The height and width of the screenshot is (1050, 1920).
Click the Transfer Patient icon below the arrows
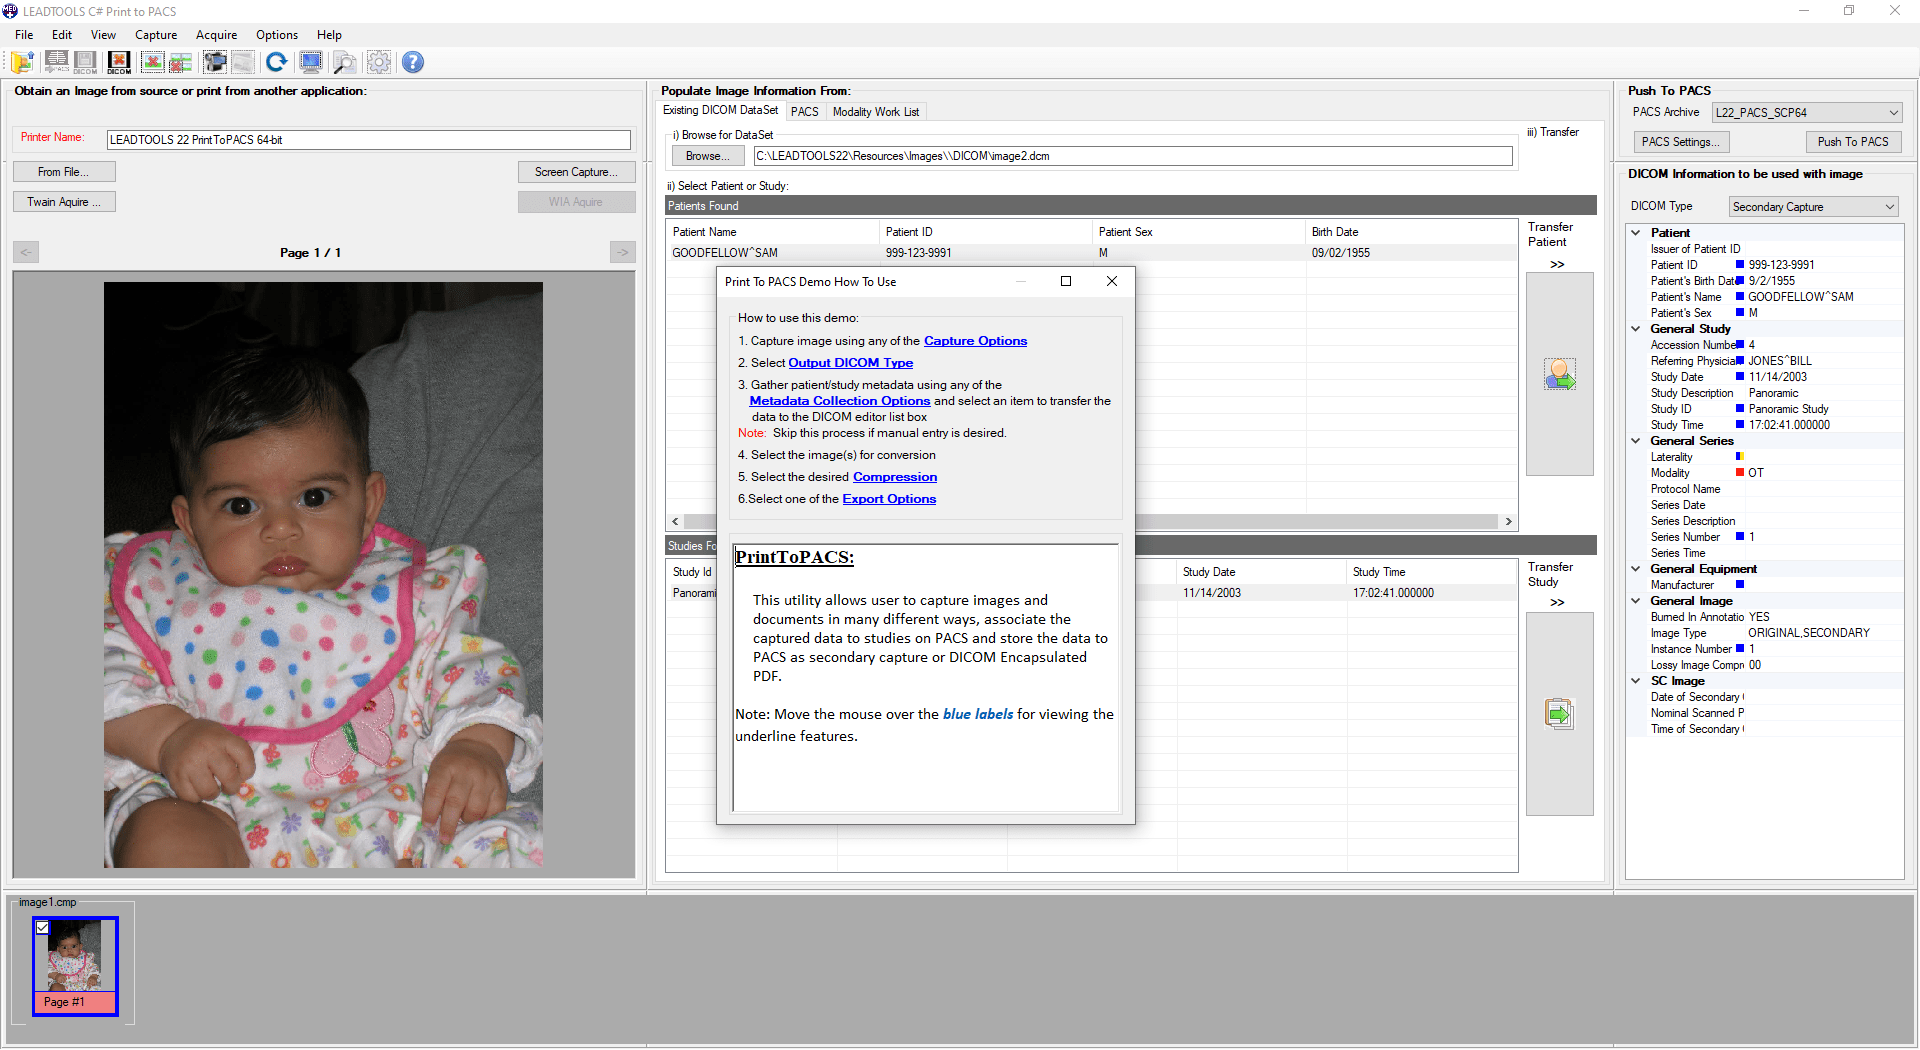click(x=1559, y=374)
